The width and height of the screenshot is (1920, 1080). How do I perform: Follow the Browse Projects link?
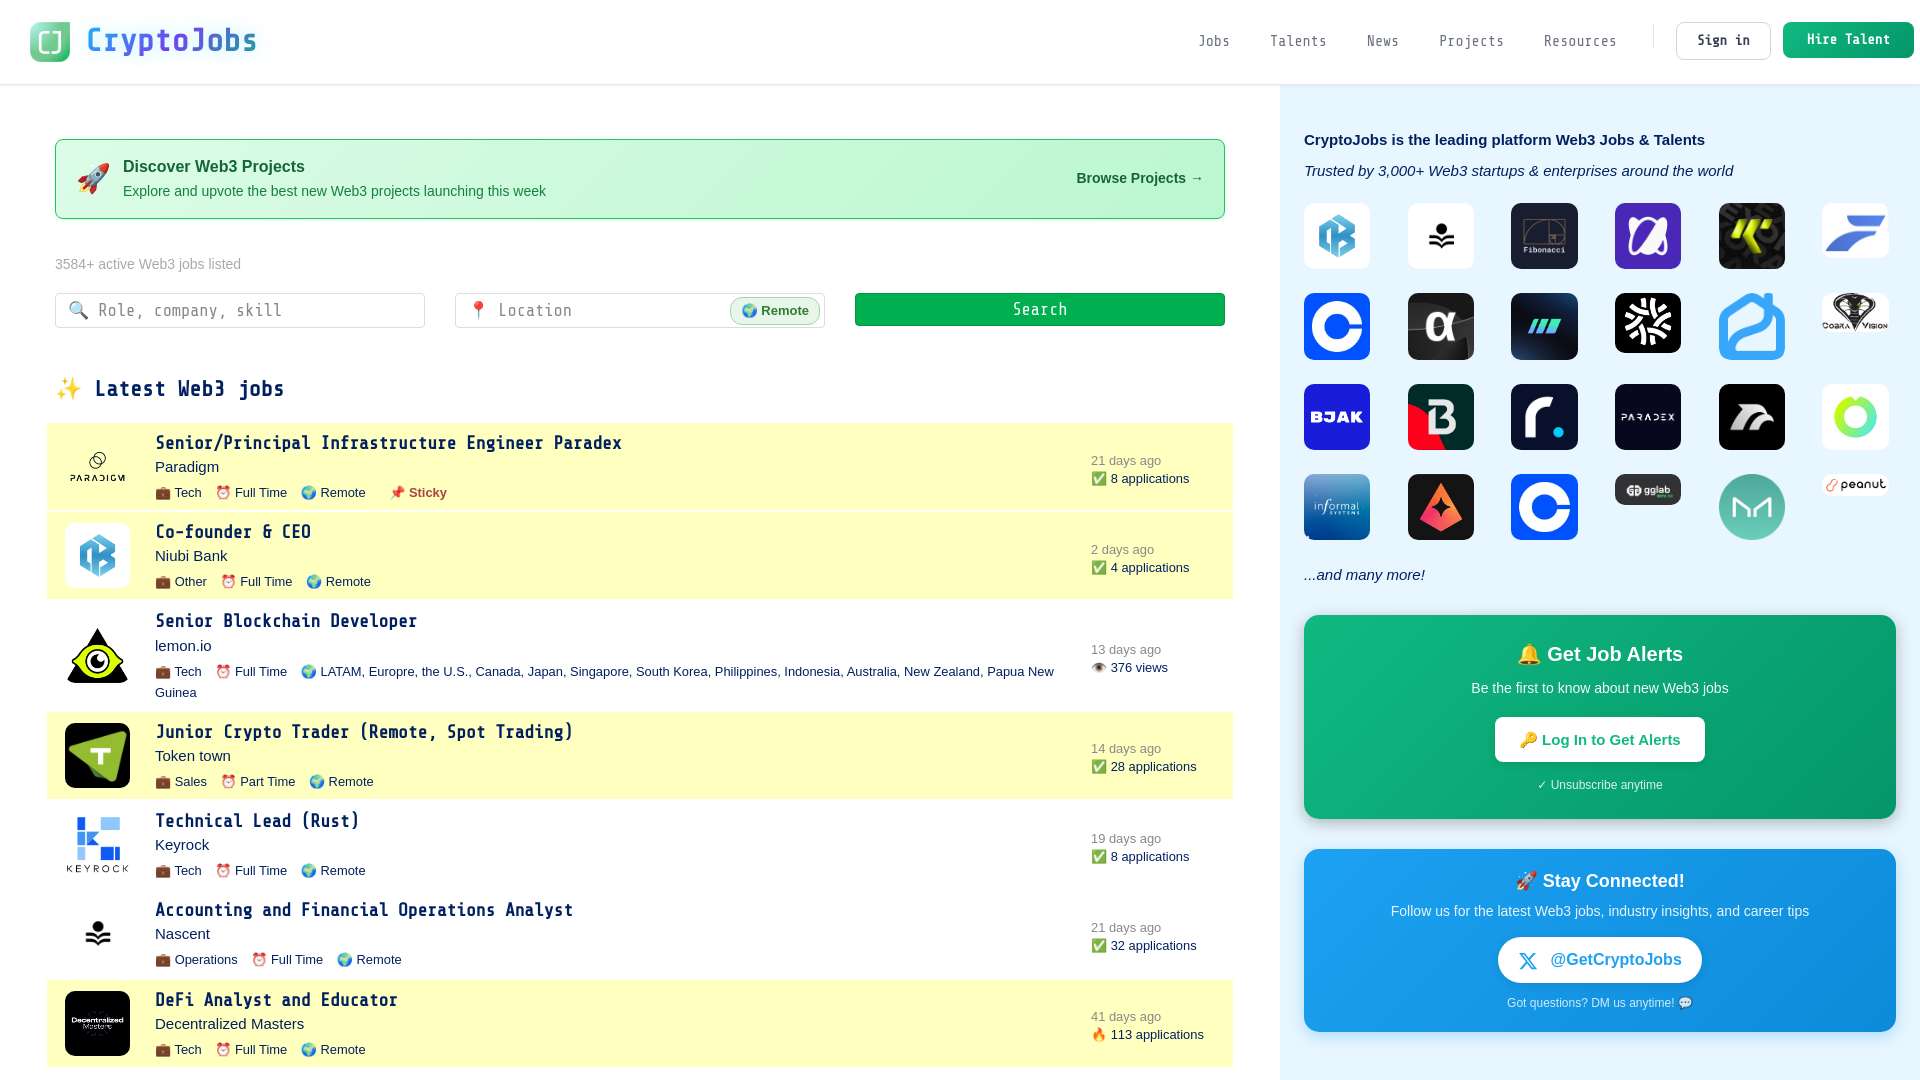click(1140, 178)
